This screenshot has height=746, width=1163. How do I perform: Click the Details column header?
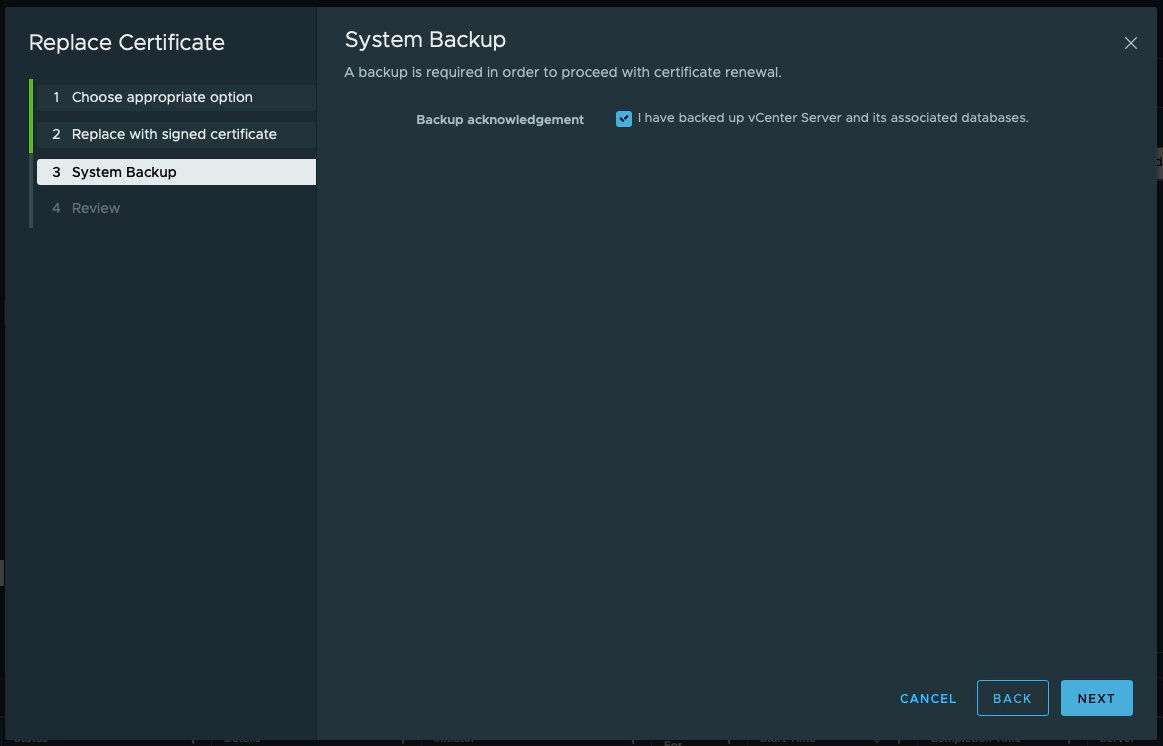click(241, 740)
